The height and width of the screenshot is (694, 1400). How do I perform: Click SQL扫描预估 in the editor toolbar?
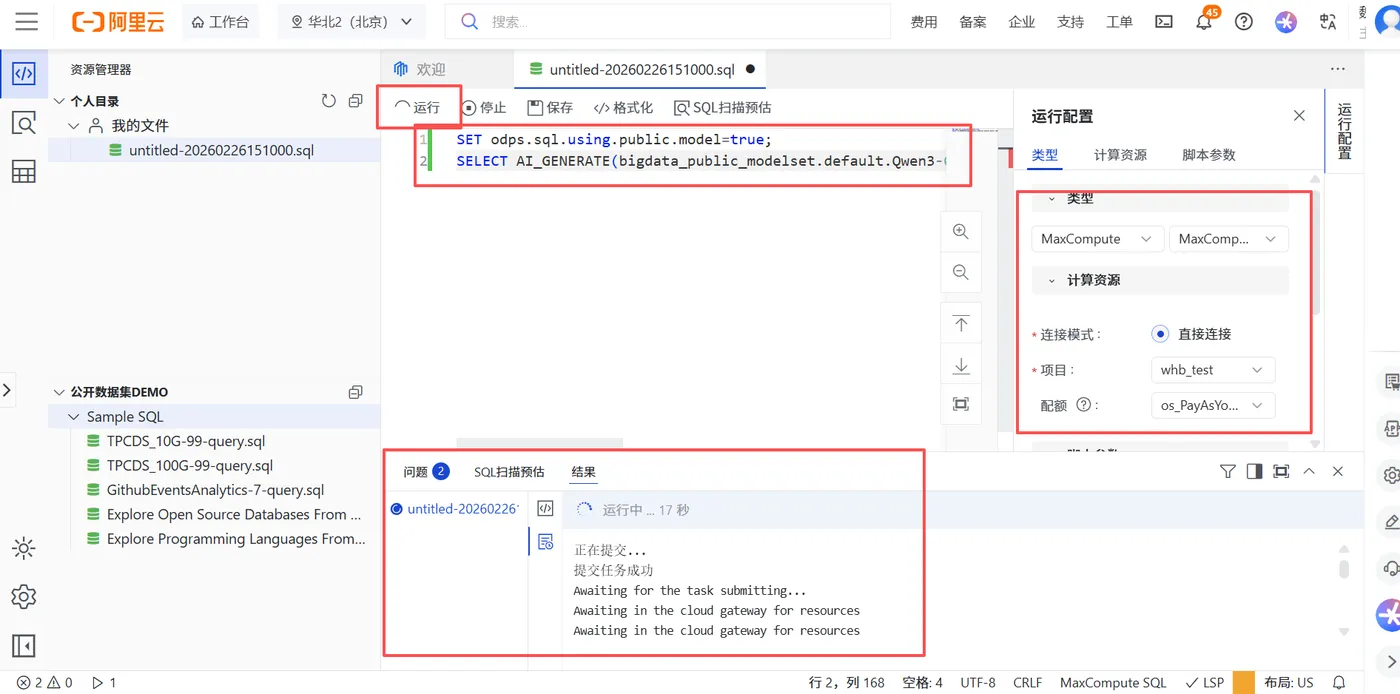(x=723, y=107)
